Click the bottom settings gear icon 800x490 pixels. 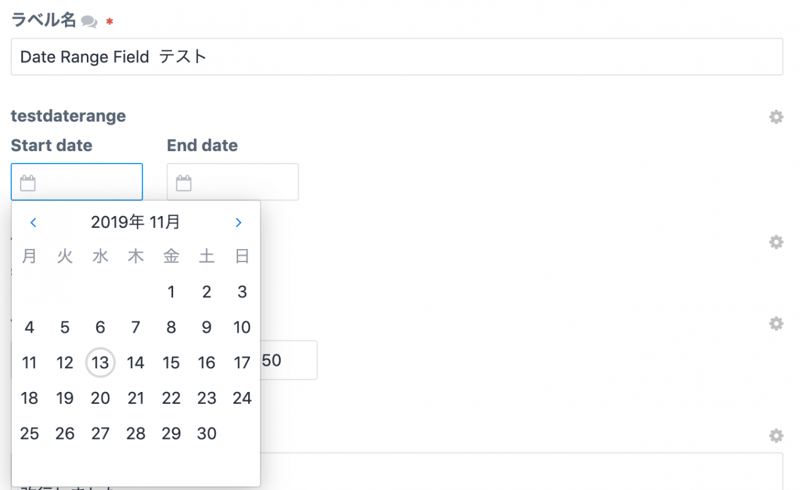point(776,436)
